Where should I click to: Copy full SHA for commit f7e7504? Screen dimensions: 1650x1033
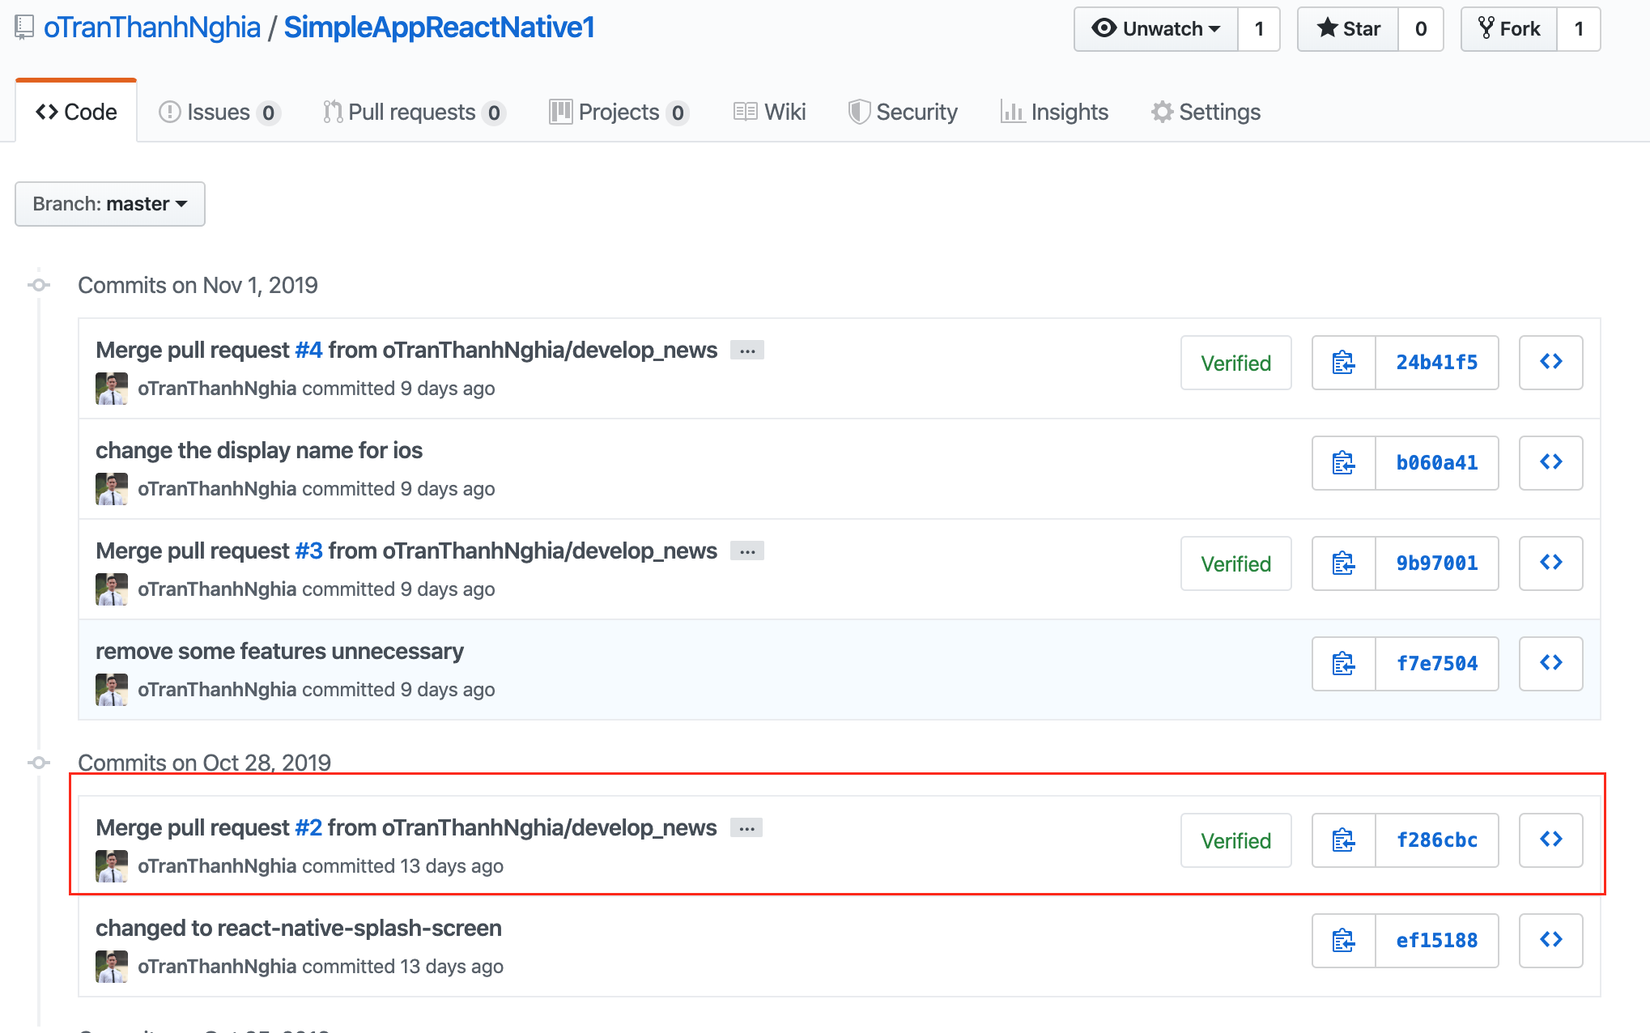coord(1343,664)
